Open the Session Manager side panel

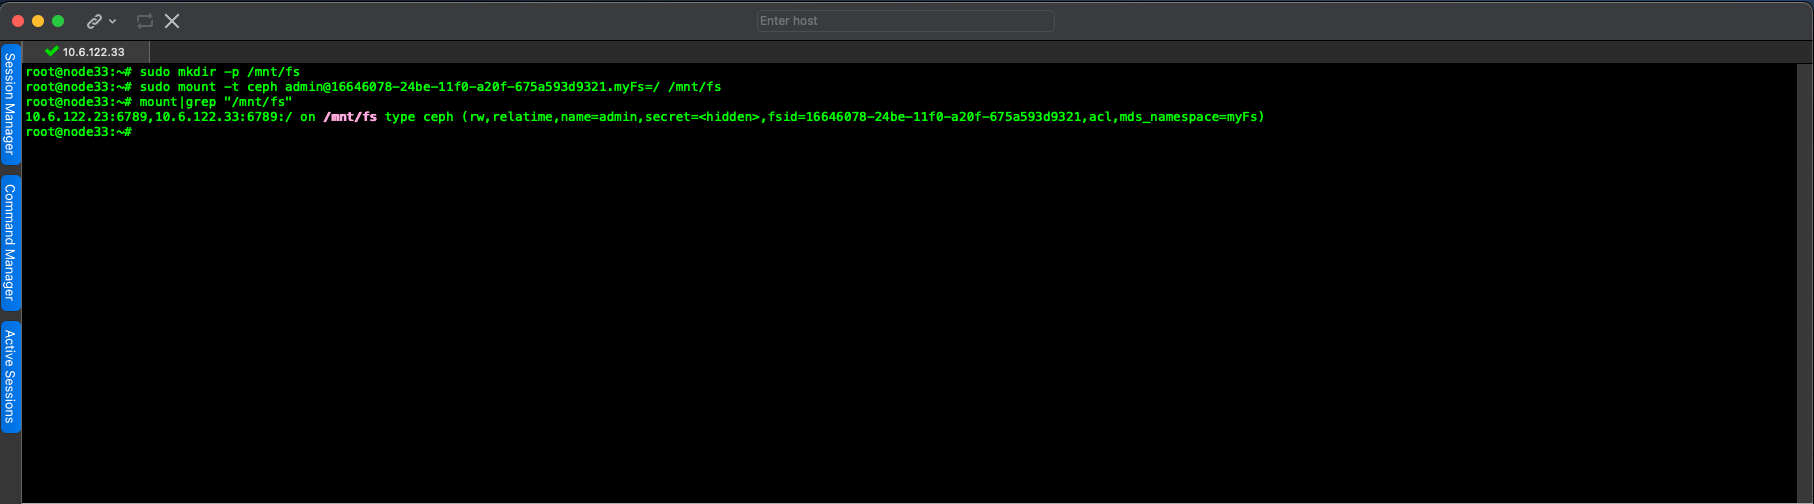tap(10, 103)
